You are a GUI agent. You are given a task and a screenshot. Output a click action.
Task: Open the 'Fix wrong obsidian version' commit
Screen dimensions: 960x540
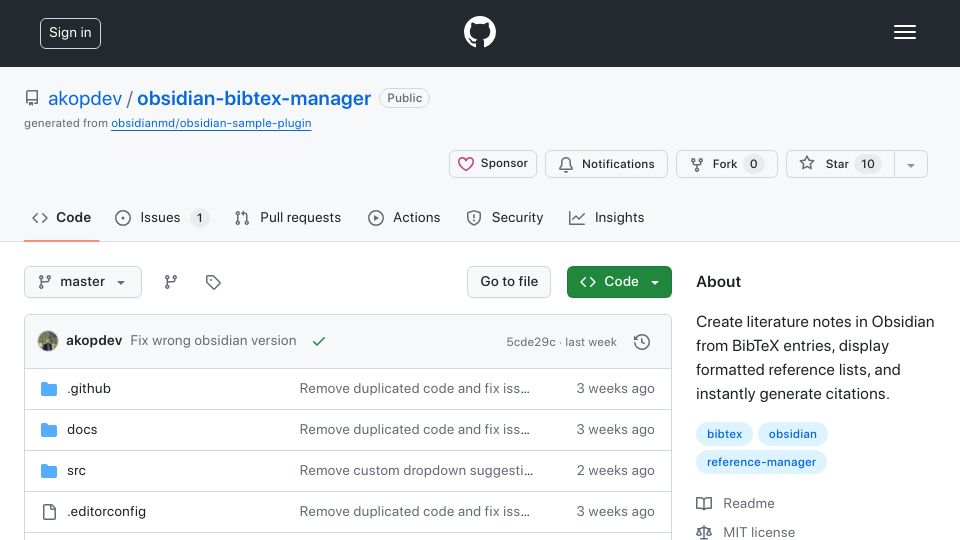[x=213, y=340]
